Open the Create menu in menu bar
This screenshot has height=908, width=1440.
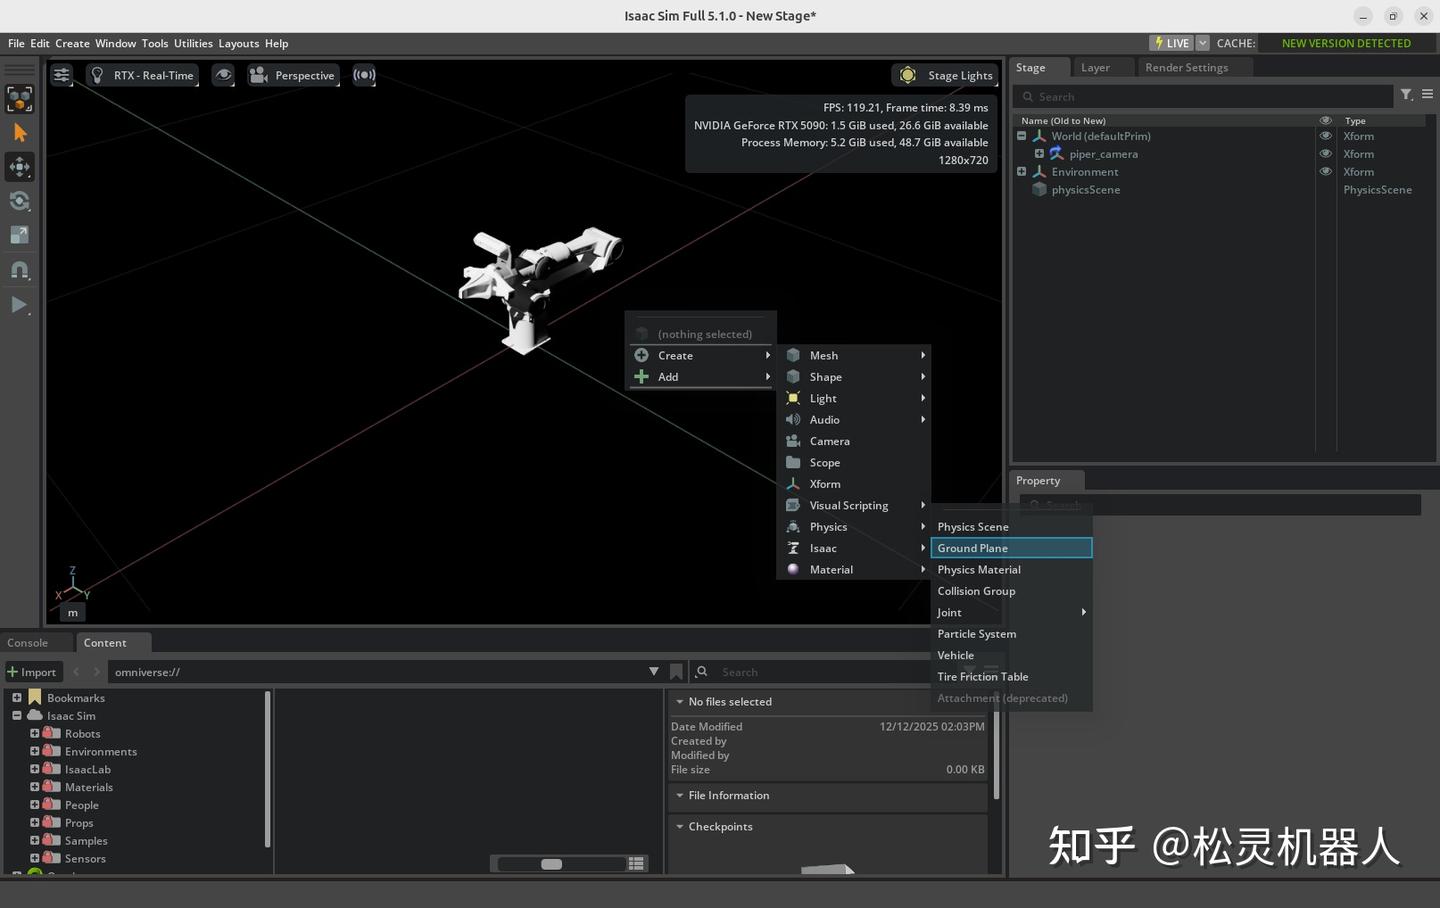point(72,43)
